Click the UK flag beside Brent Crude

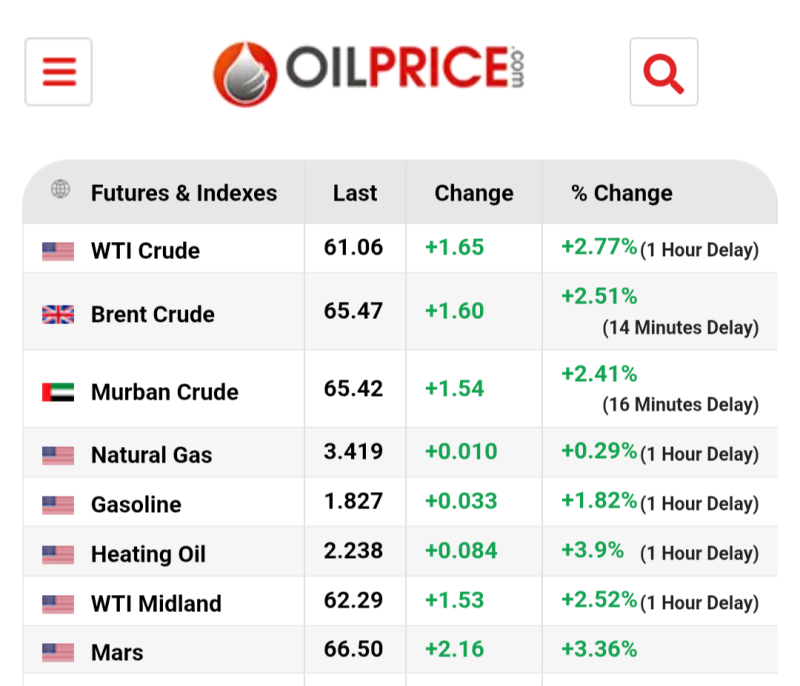tap(58, 314)
